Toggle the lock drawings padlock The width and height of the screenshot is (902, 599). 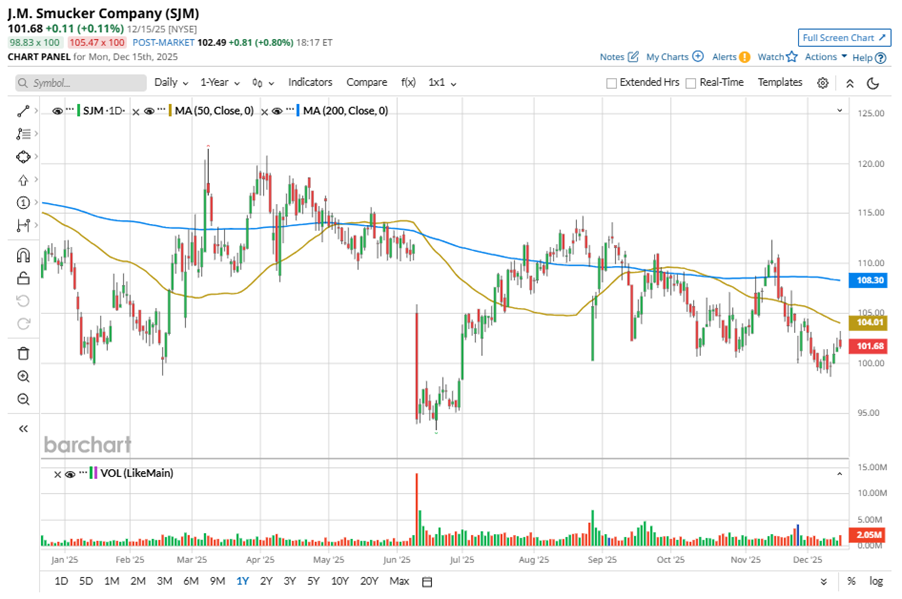click(x=23, y=278)
